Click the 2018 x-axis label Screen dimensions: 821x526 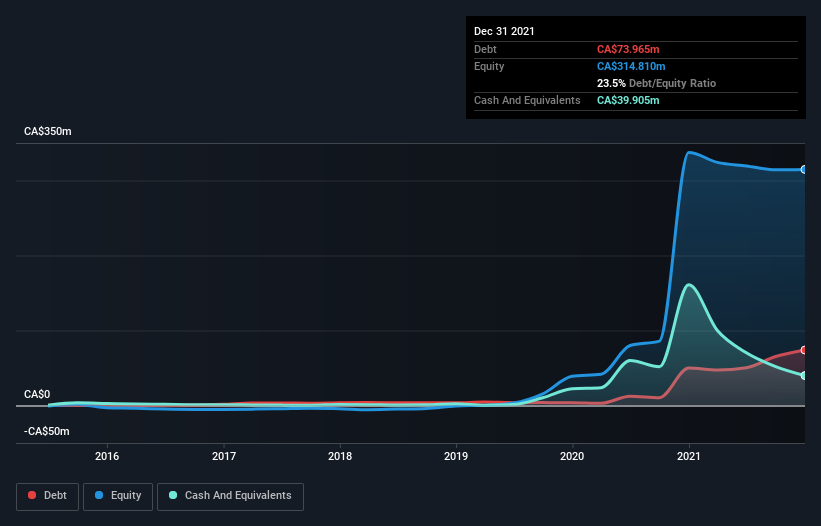(x=340, y=456)
